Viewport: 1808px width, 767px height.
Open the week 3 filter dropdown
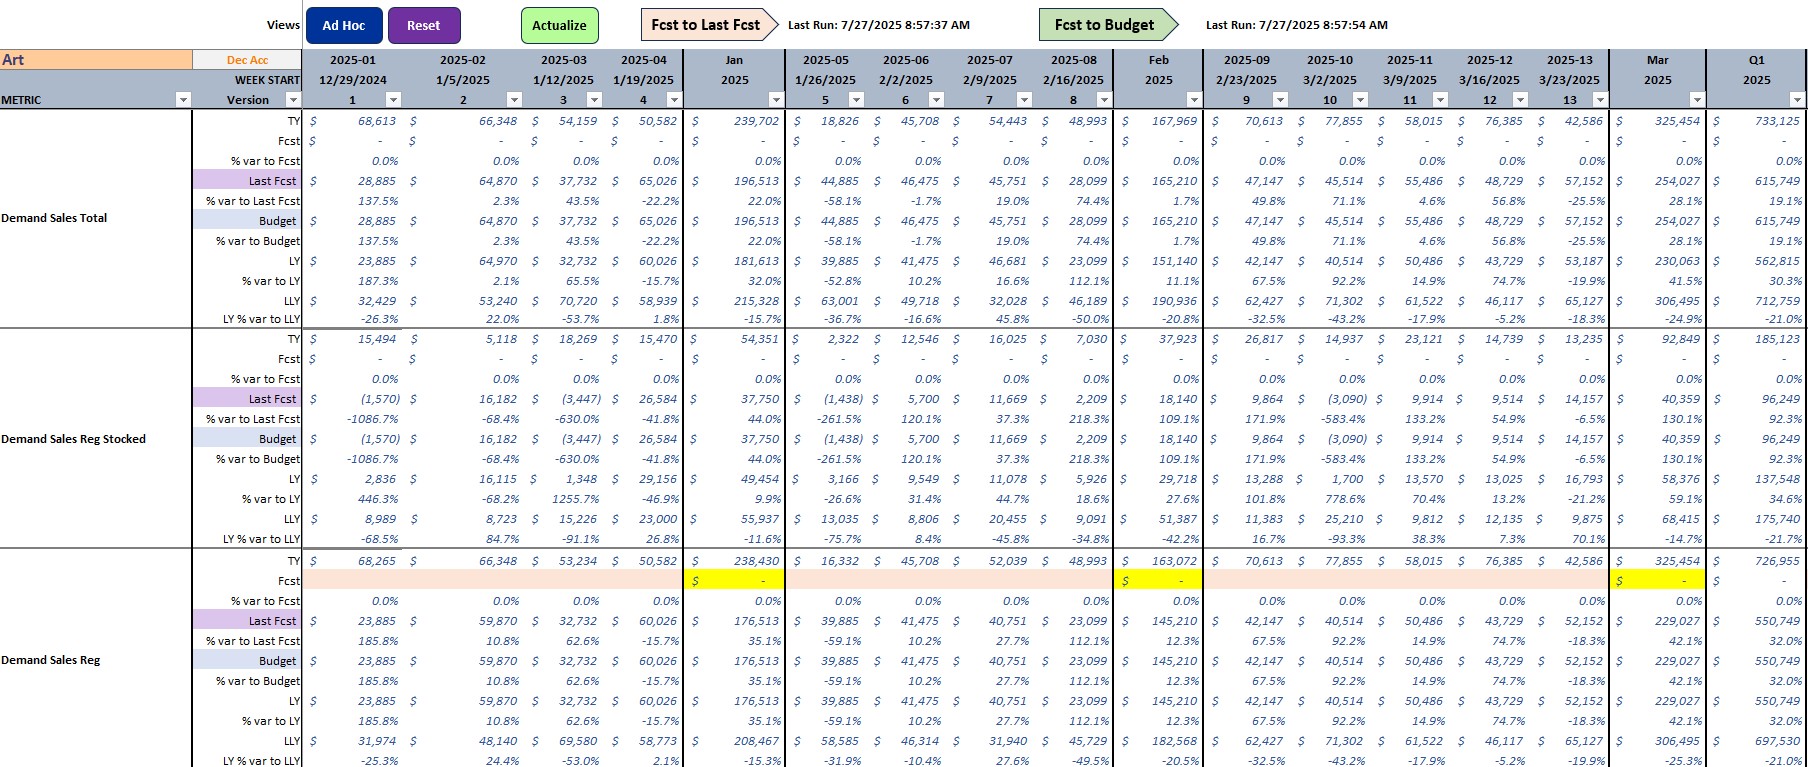[x=594, y=100]
